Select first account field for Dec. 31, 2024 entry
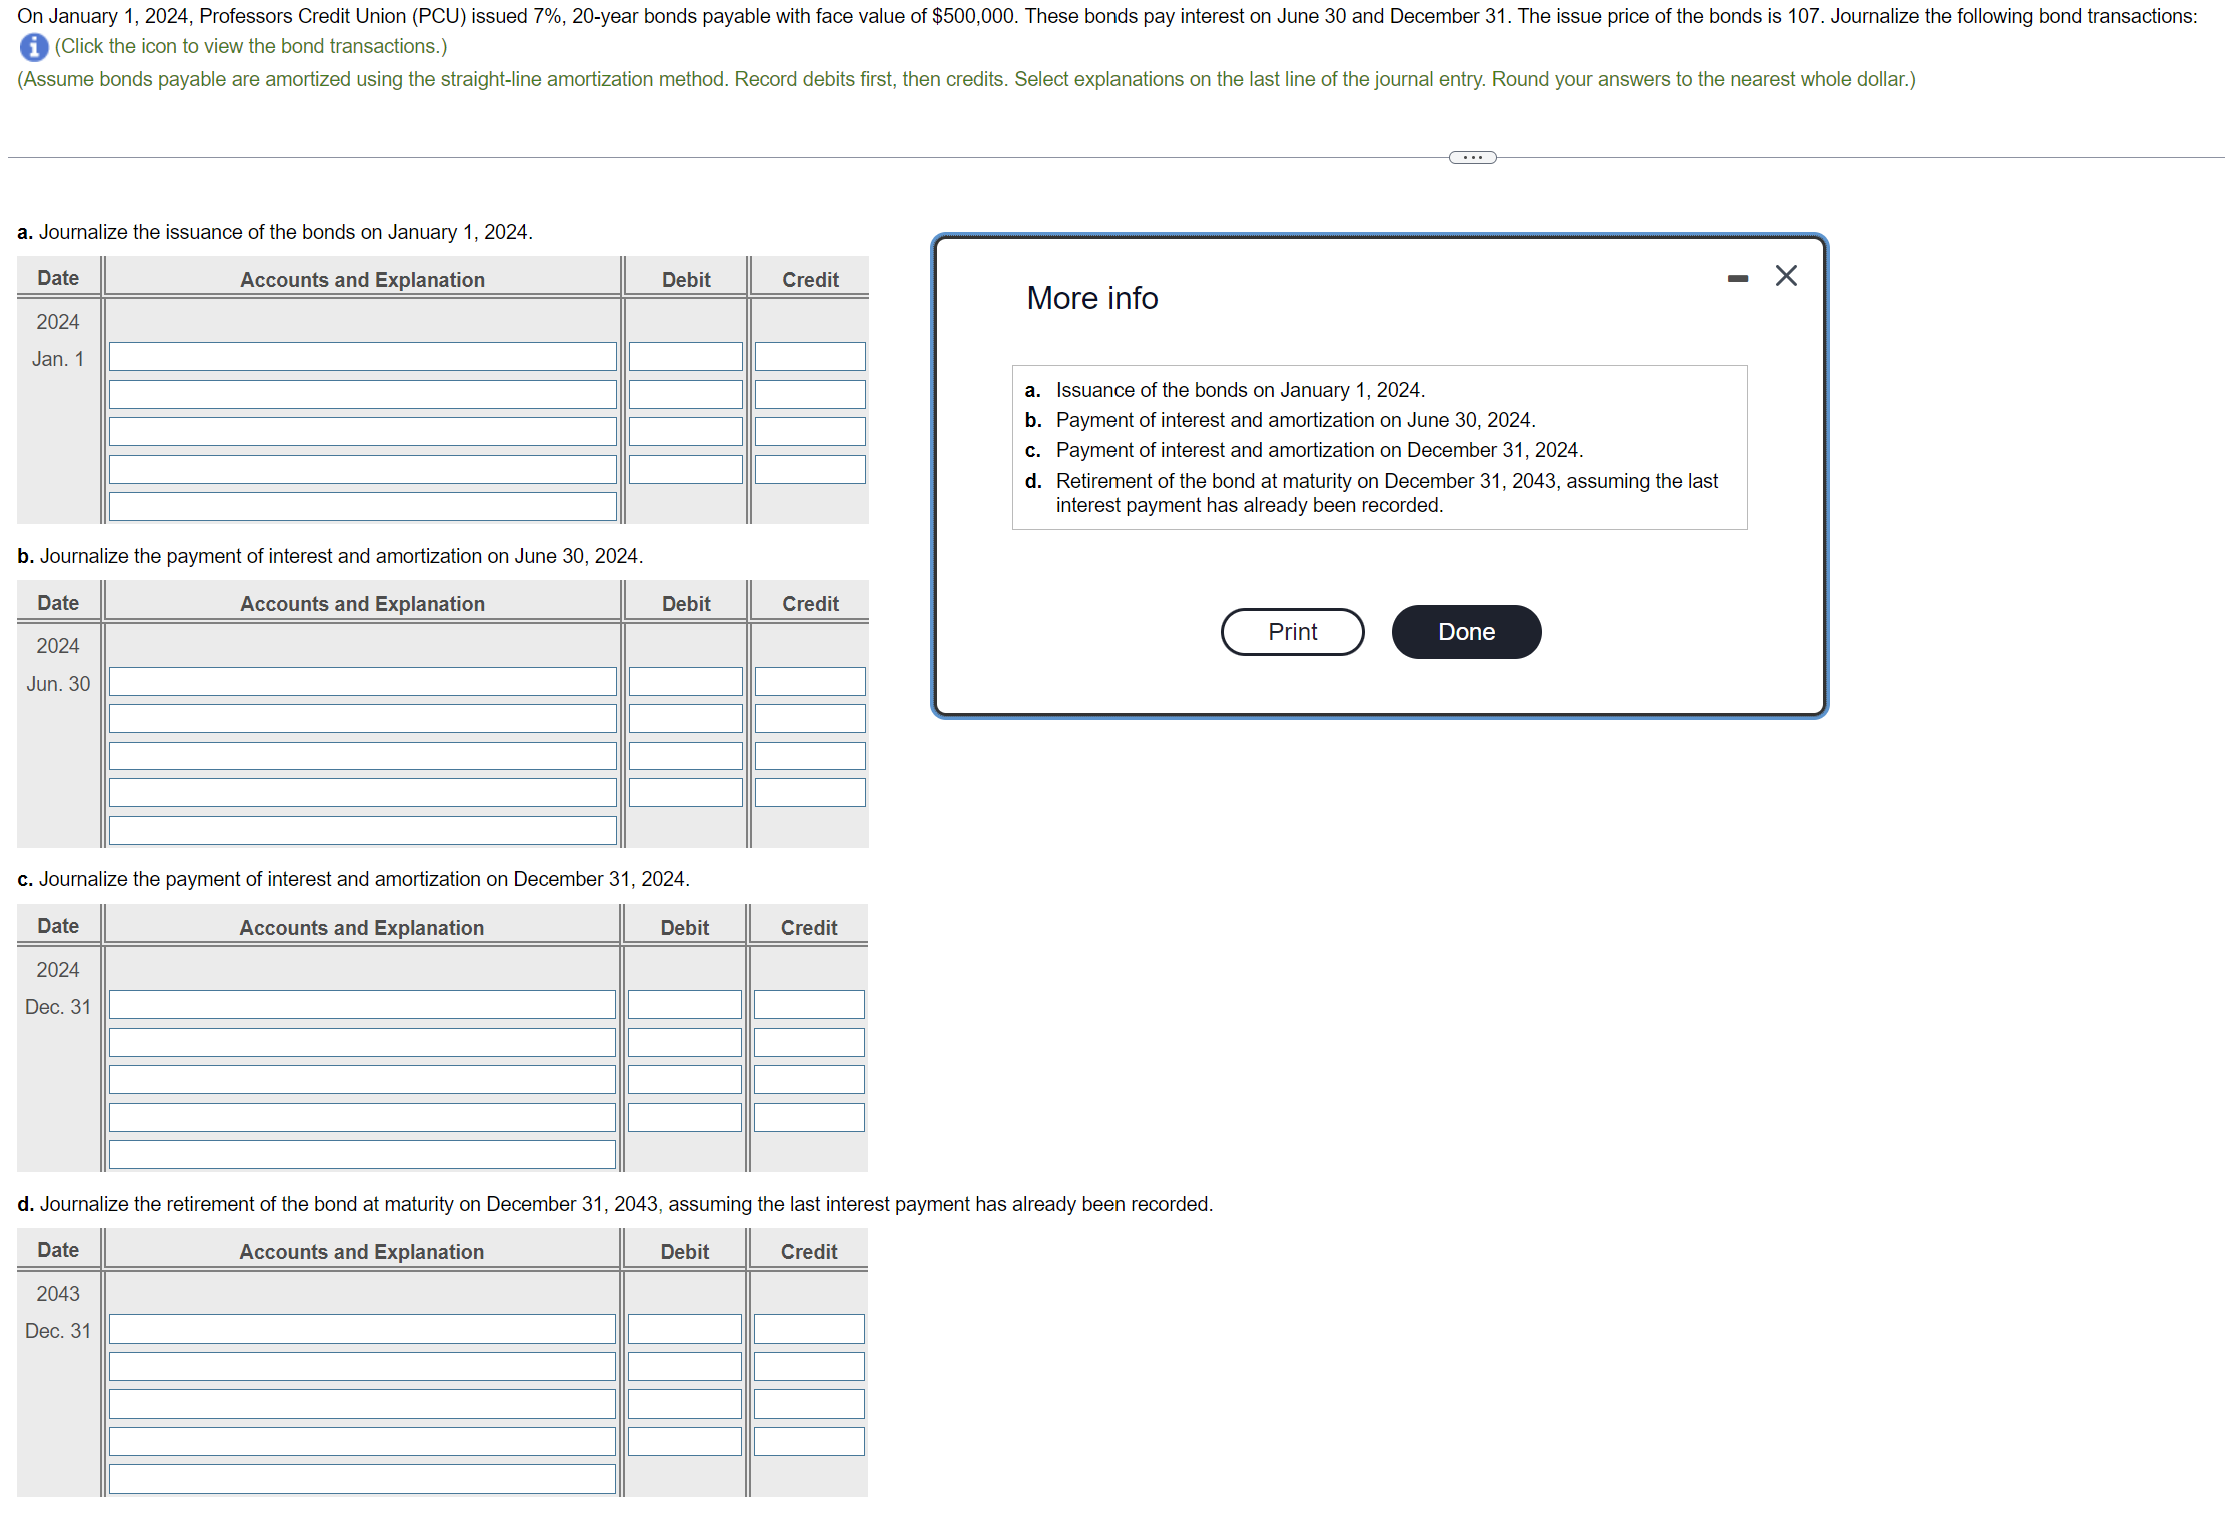Screen dimensions: 2226x1521 [x=362, y=1005]
